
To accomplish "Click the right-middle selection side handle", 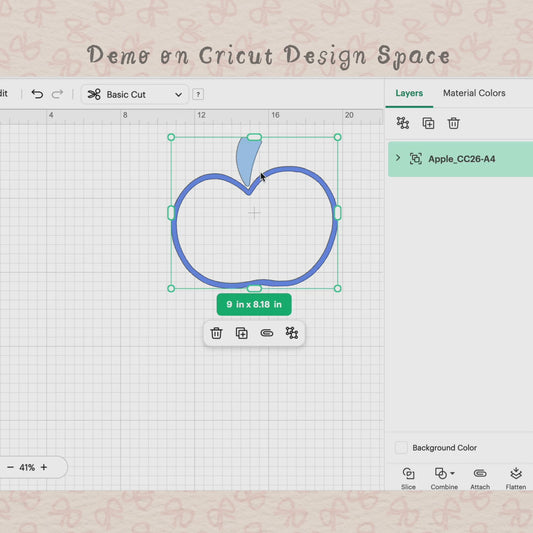I will tap(338, 213).
